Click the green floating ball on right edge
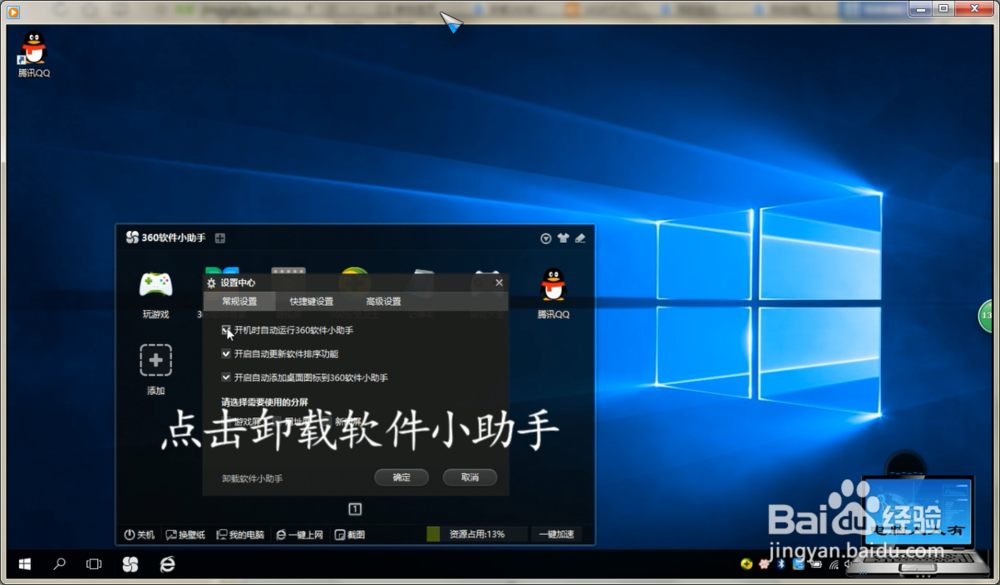Screen dimensions: 1000x585 pyautogui.click(x=987, y=315)
